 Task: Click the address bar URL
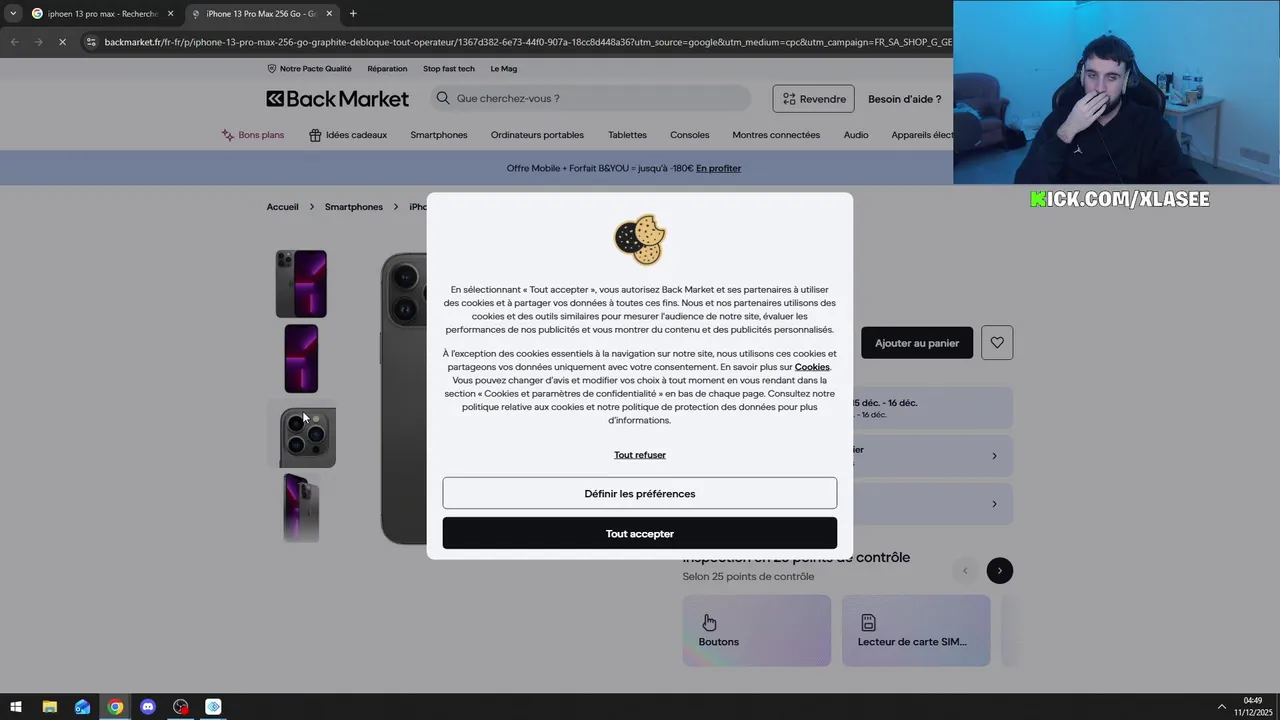point(527,42)
